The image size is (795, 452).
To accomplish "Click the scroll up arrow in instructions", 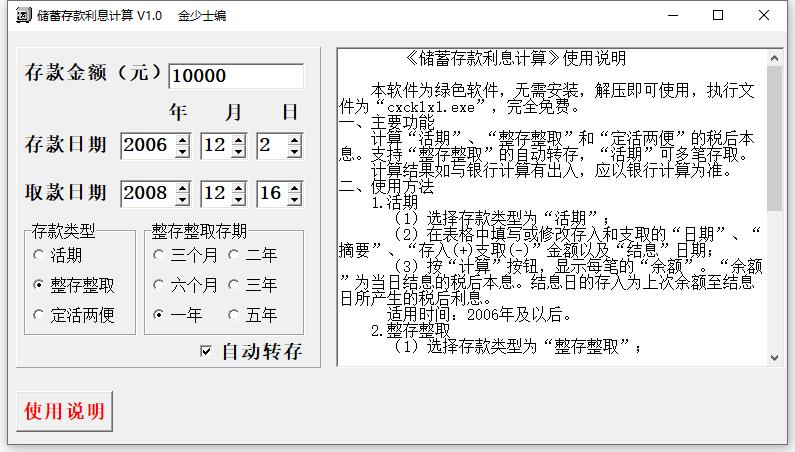I will click(774, 58).
